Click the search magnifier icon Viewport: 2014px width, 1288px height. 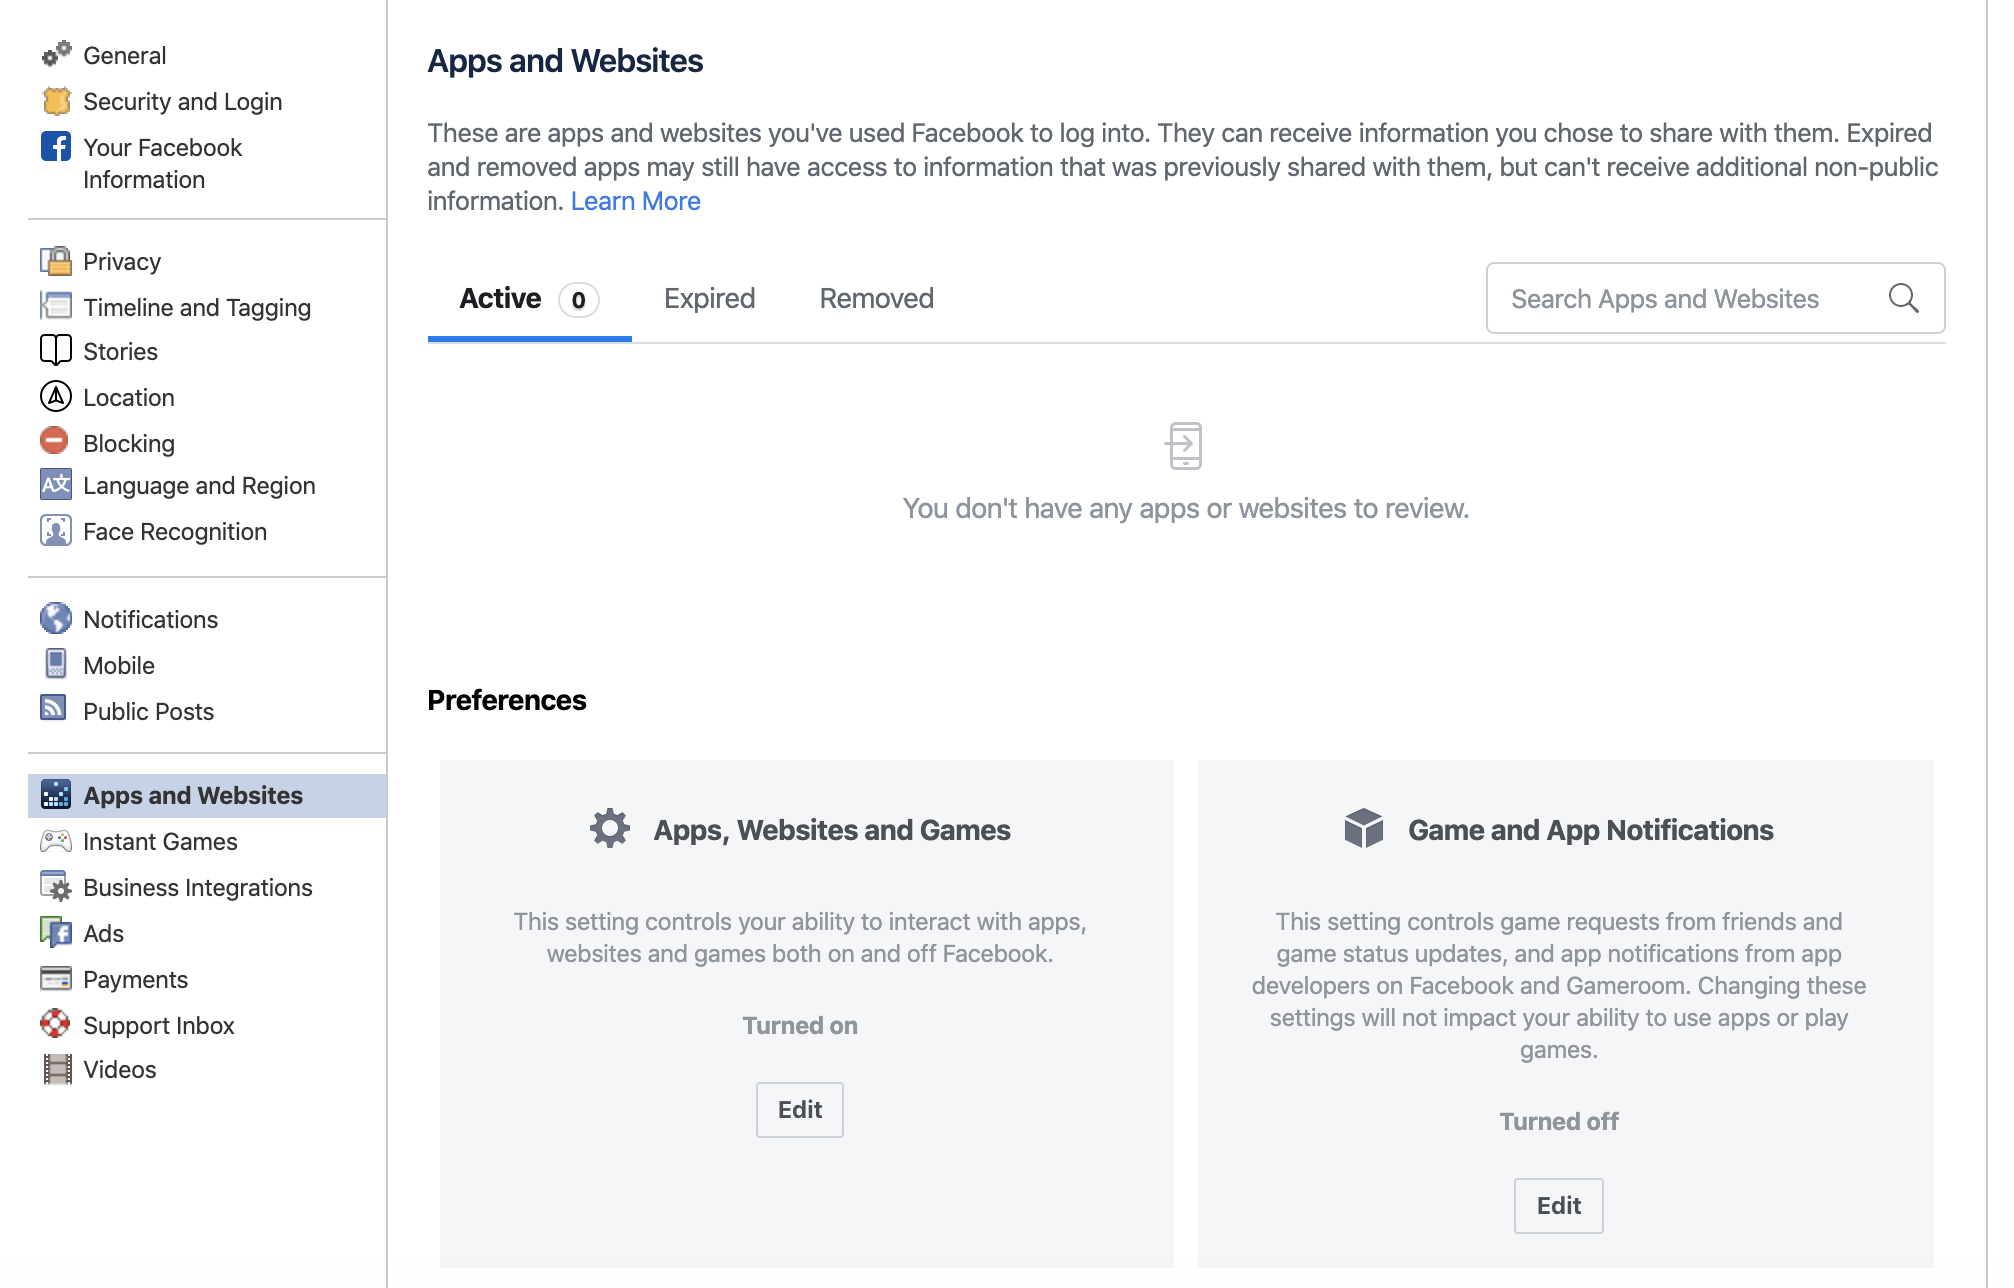pyautogui.click(x=1903, y=298)
